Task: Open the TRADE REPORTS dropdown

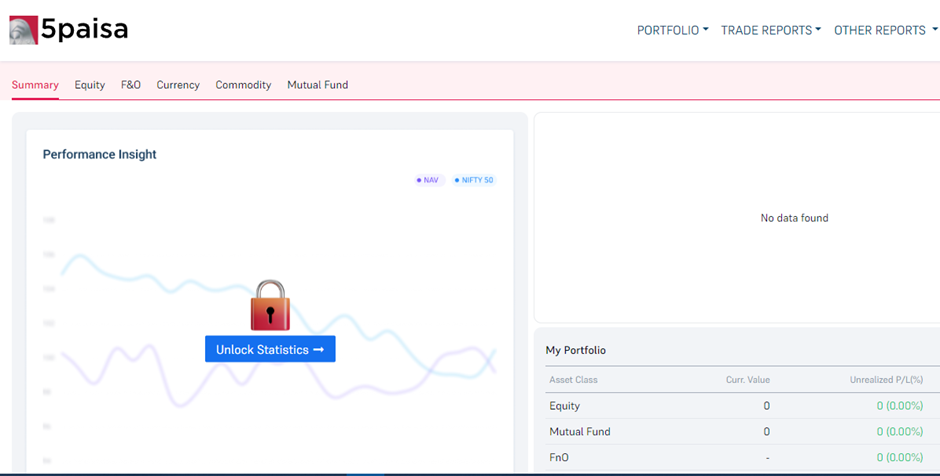Action: coord(770,30)
